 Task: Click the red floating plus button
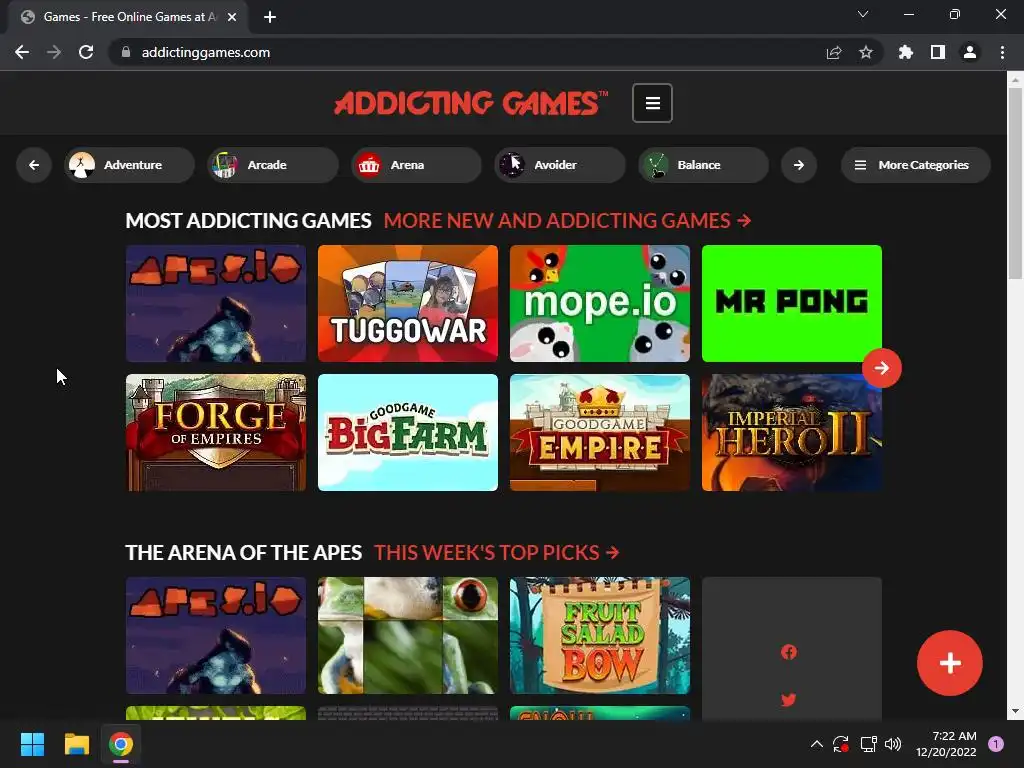coord(950,663)
